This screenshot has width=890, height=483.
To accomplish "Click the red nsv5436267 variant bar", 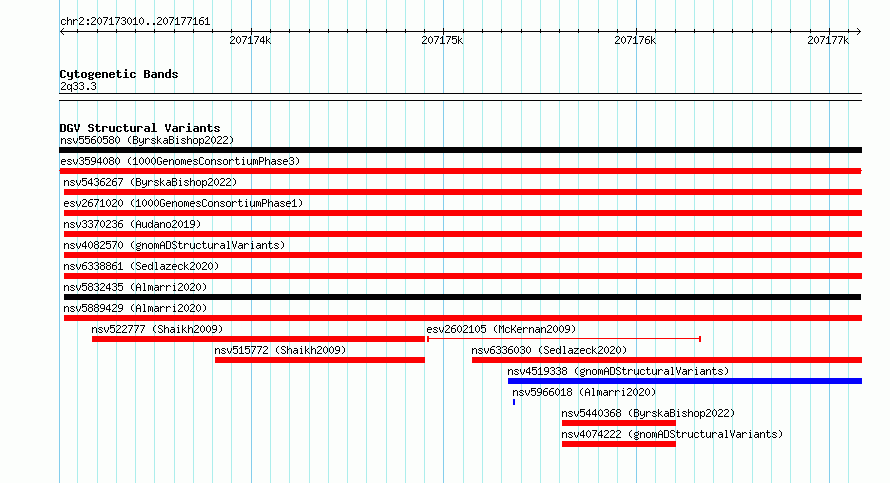I will (463, 192).
